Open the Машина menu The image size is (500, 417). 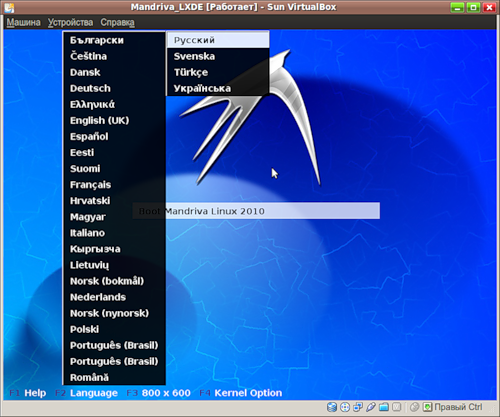click(x=23, y=22)
